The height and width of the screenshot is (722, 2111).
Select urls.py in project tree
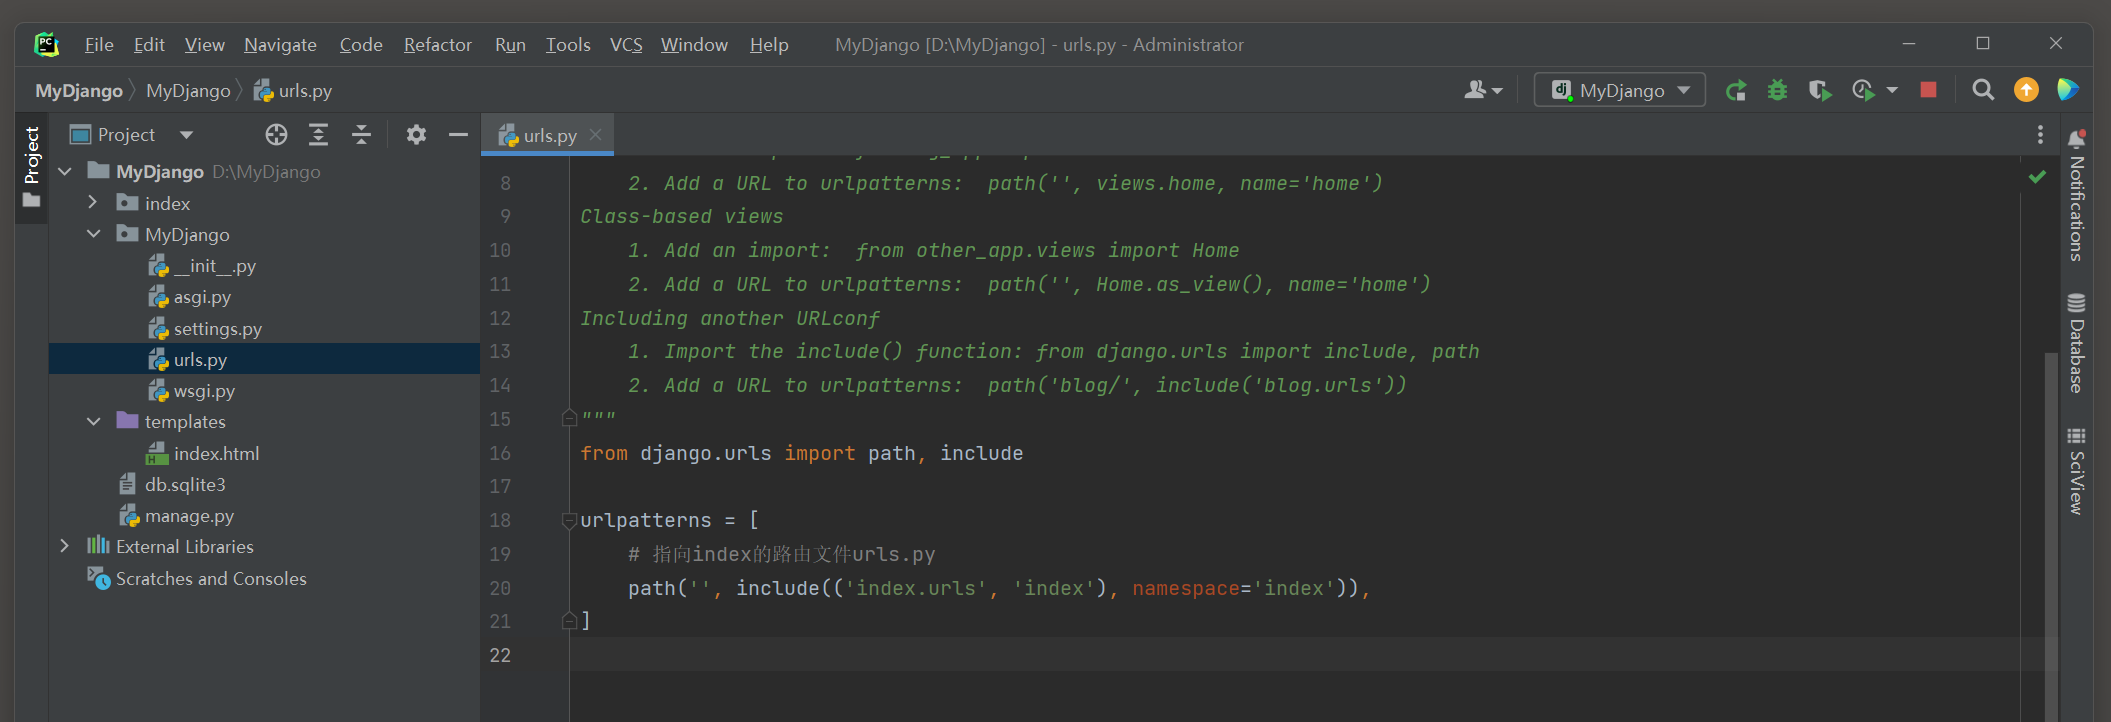pyautogui.click(x=264, y=359)
